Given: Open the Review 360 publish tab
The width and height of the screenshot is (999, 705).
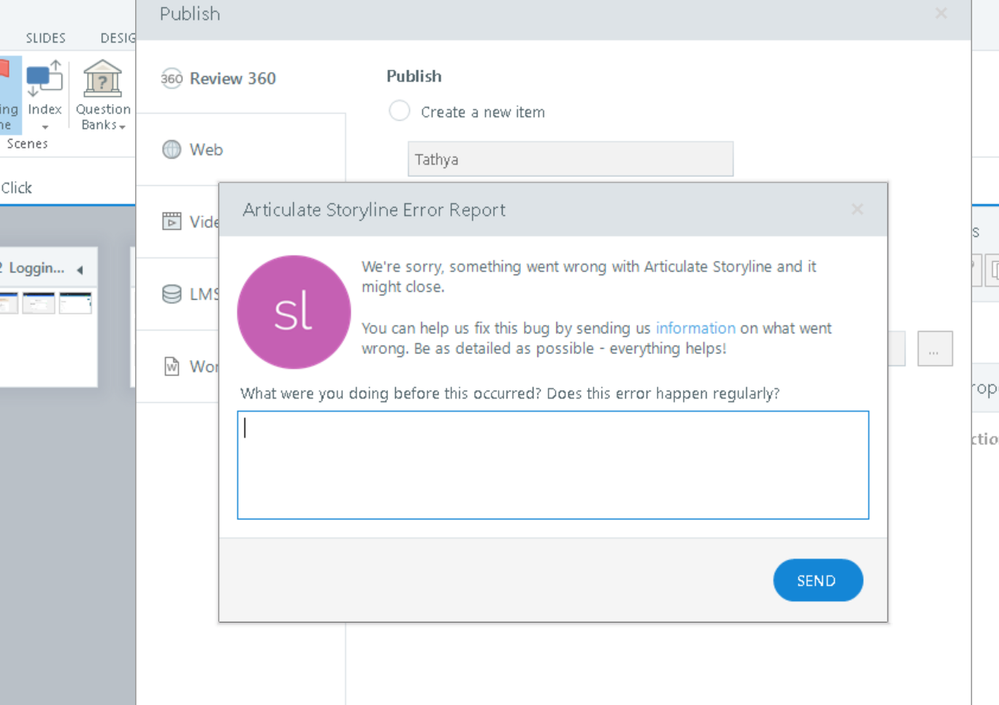Looking at the screenshot, I should (232, 79).
